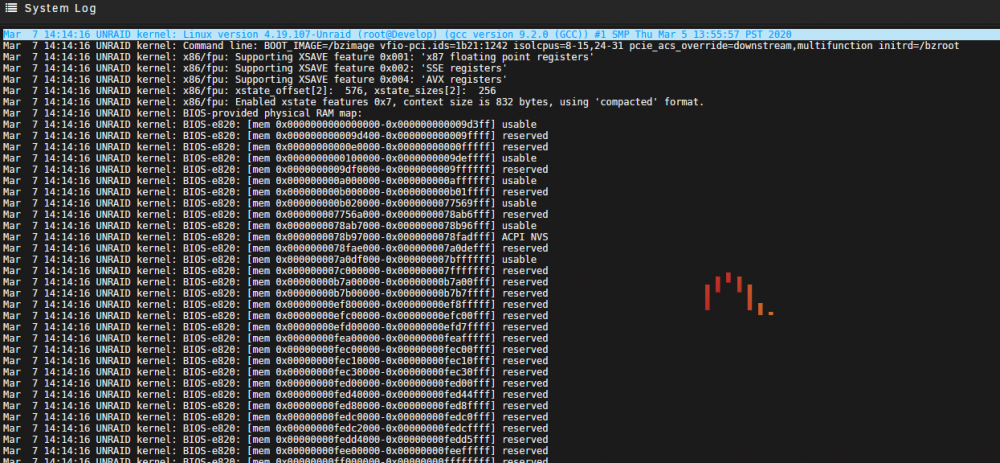The width and height of the screenshot is (1000, 463).
Task: Select the reserved range starting 0x000000007756a000
Action: 276,214
